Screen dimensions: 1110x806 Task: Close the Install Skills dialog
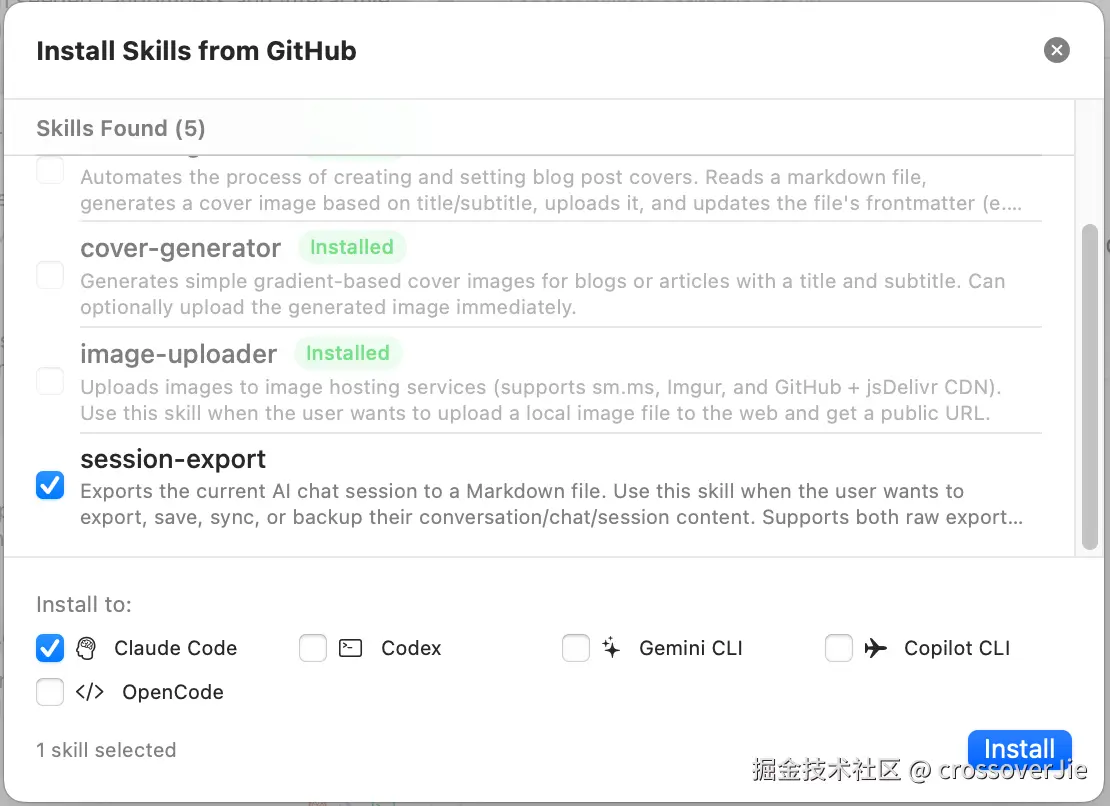(x=1056, y=50)
